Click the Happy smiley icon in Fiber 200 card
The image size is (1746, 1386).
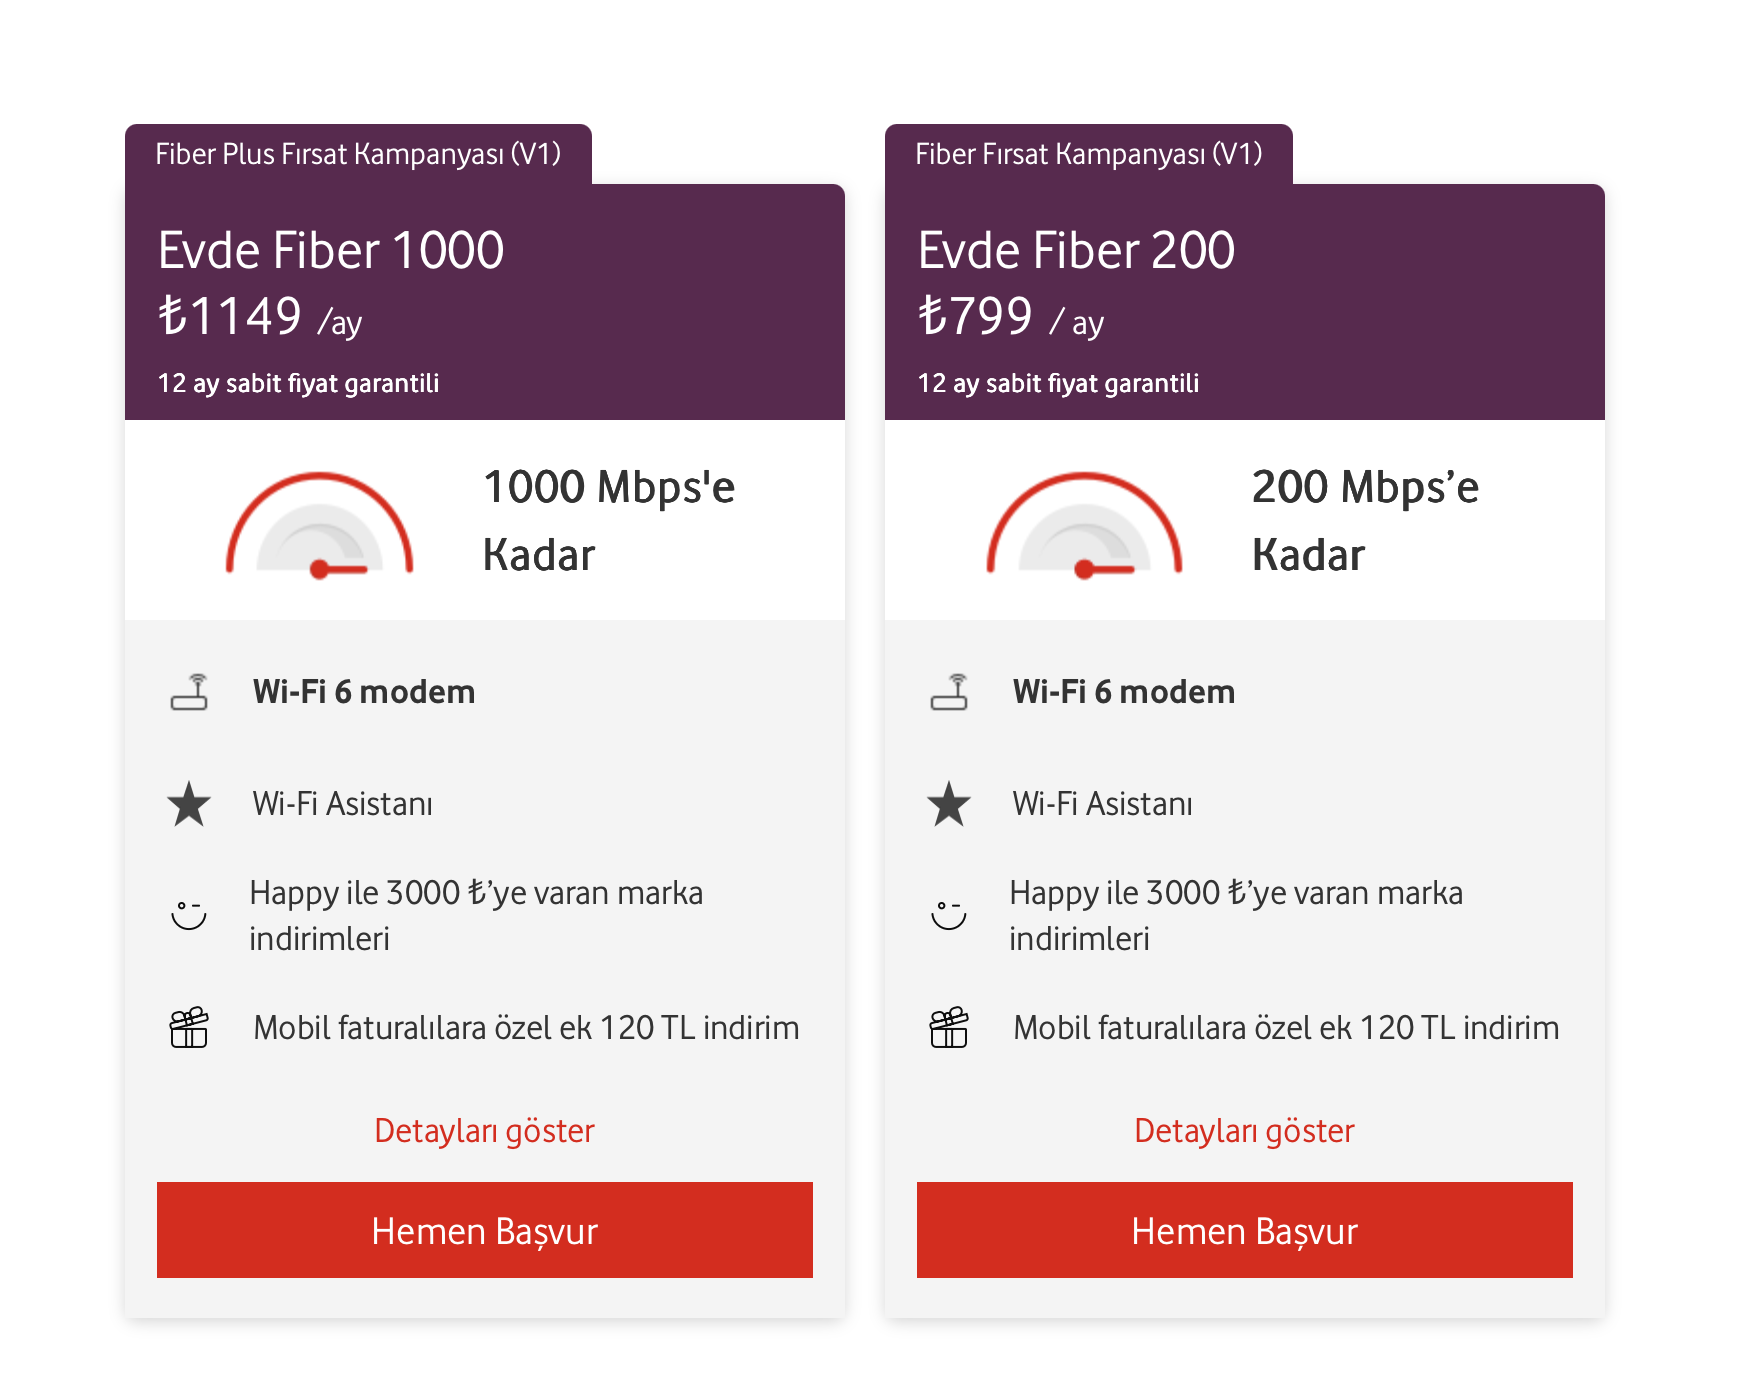click(x=949, y=915)
